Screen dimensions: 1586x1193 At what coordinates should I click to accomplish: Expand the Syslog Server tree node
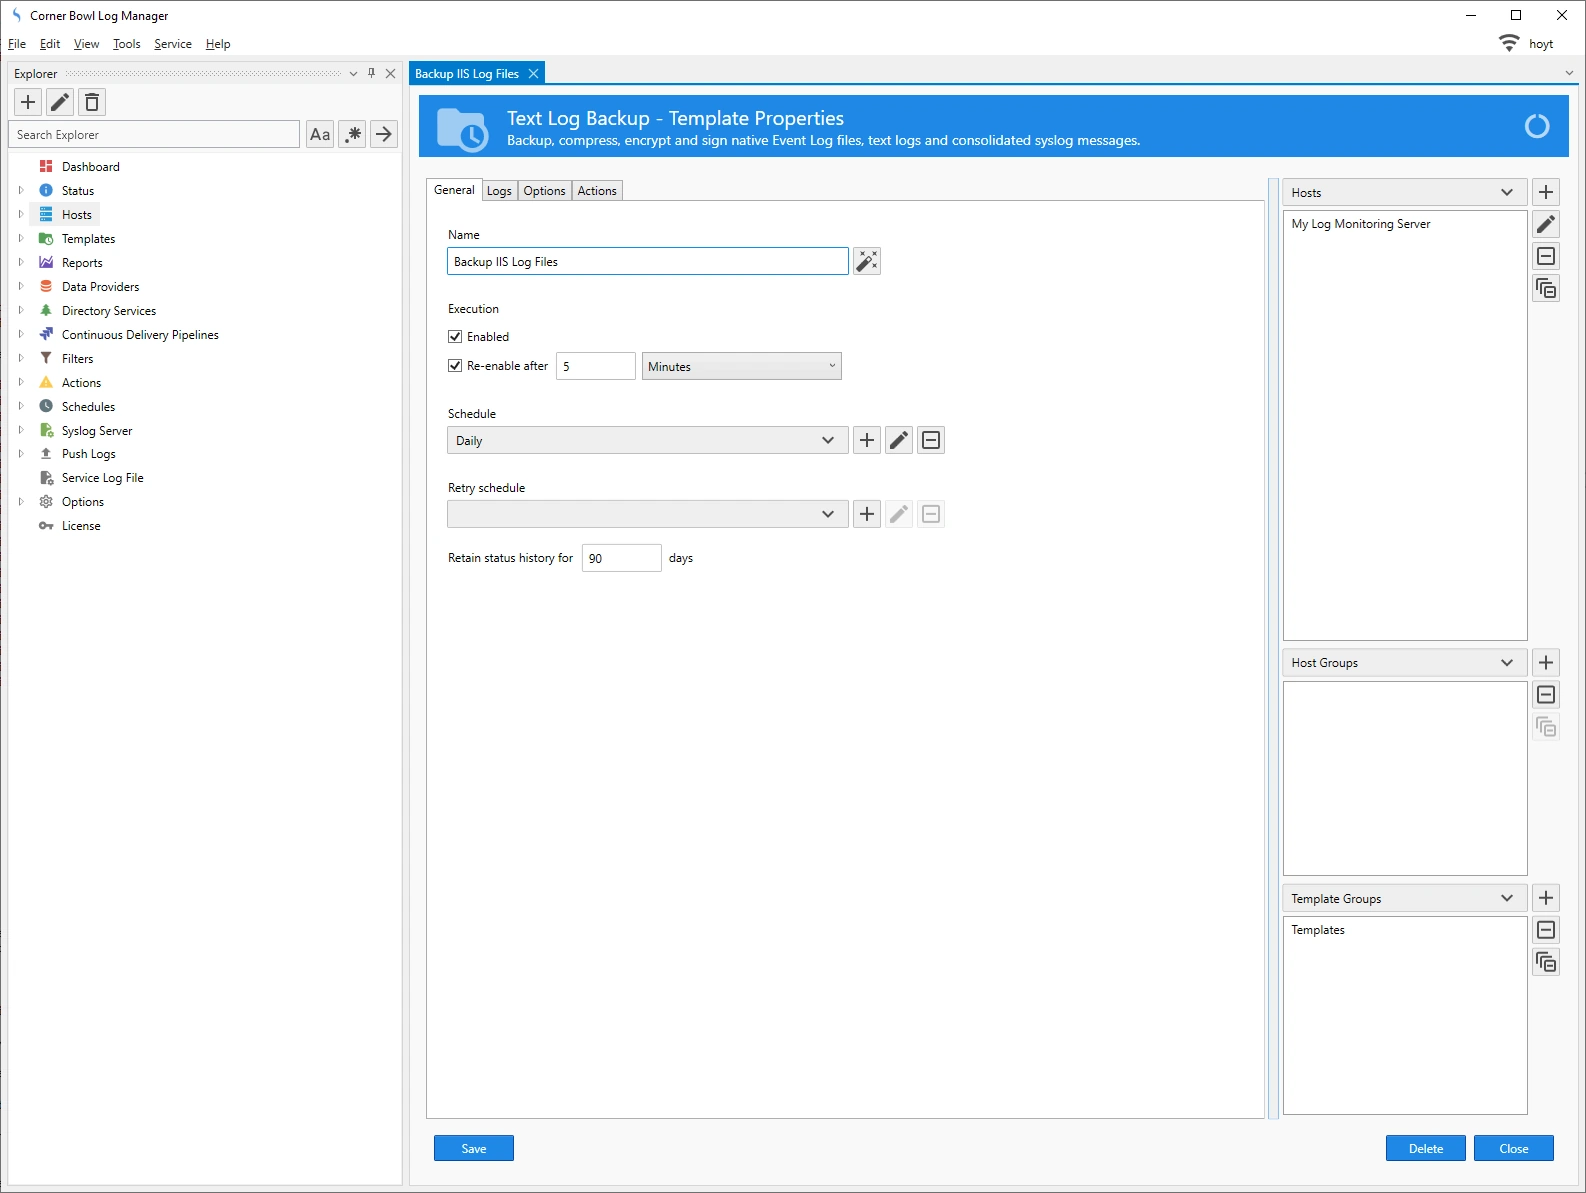pyautogui.click(x=21, y=431)
